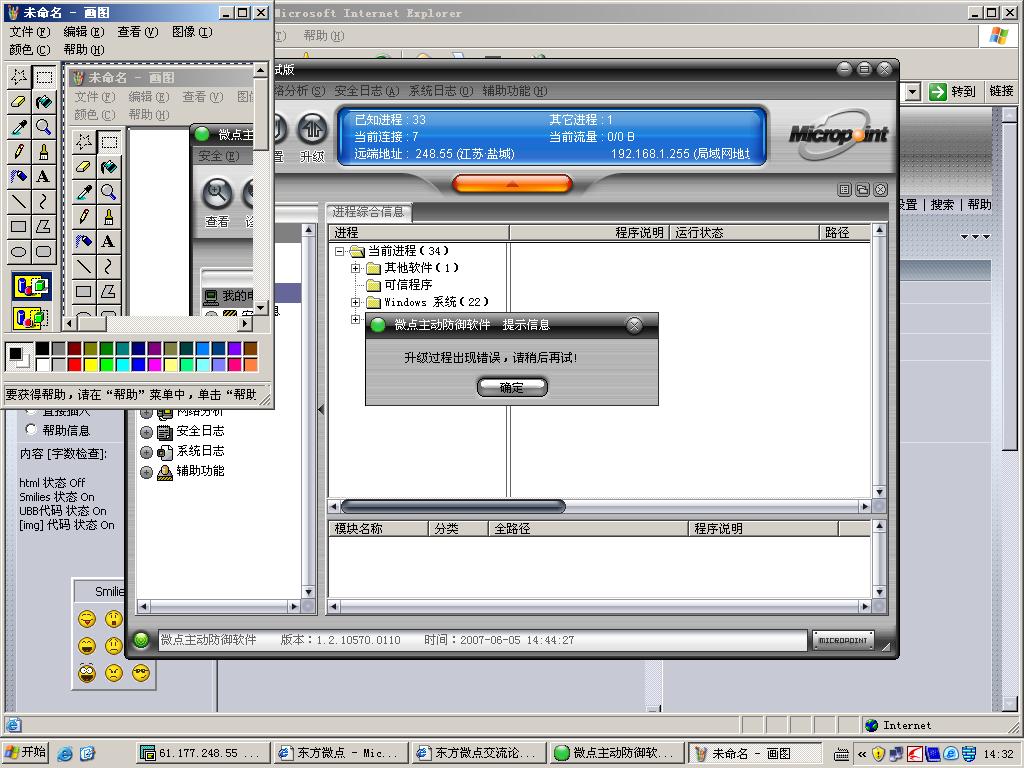The width and height of the screenshot is (1024, 768).
Task: Open the 安全日志 item in sidebar
Action: (200, 431)
